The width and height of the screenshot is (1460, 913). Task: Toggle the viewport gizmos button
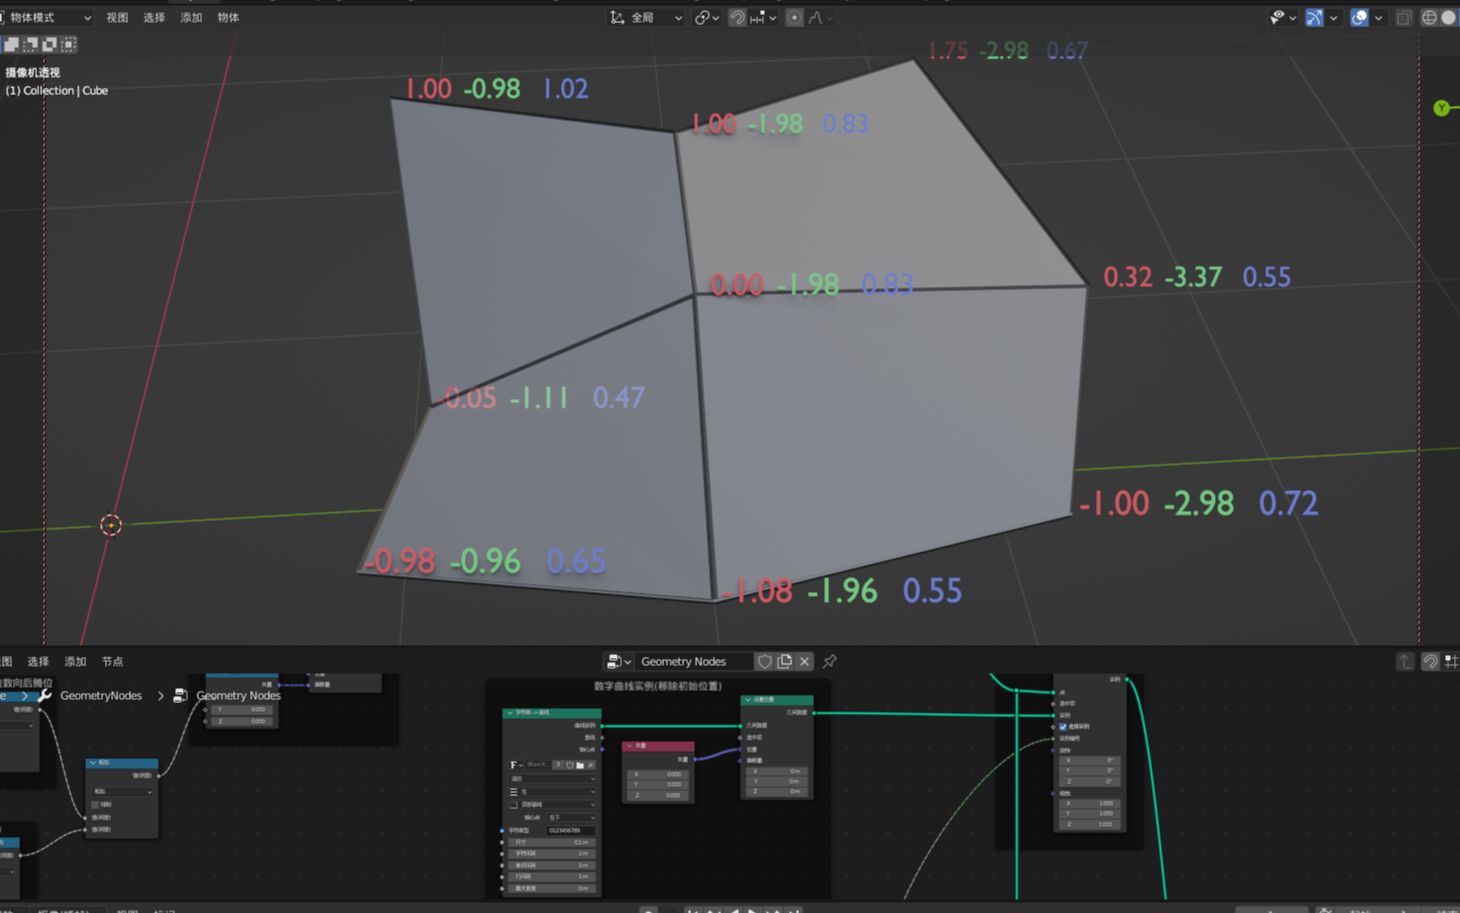click(x=1314, y=17)
